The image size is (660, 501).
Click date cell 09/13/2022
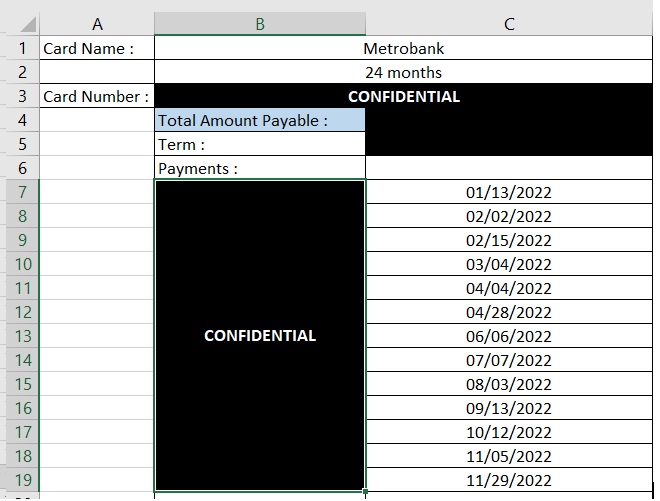point(509,408)
